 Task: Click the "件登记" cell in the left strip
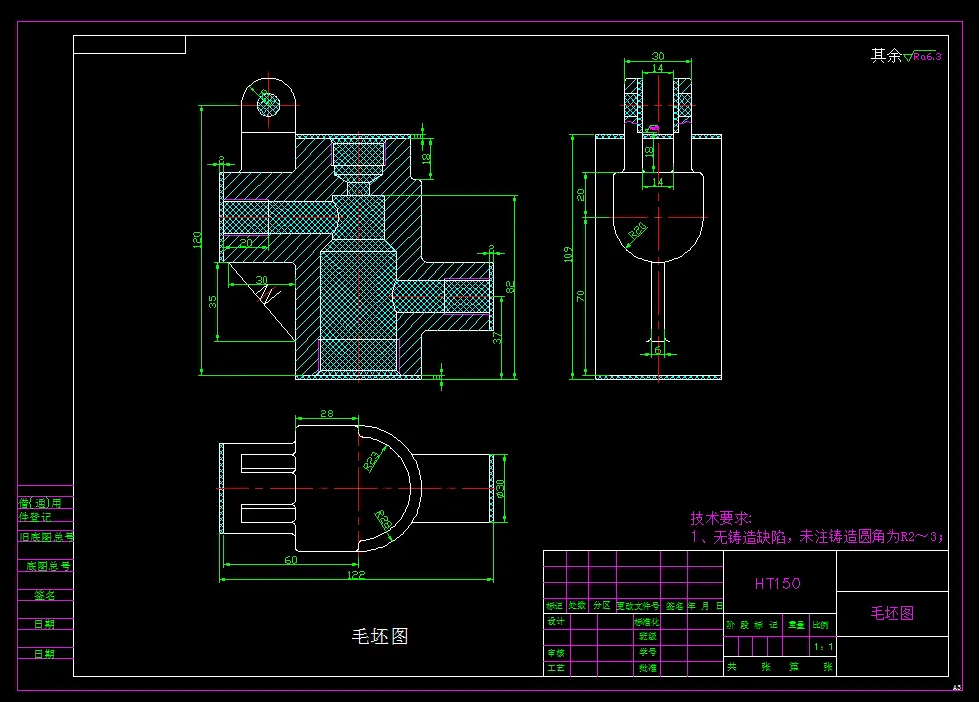point(35,517)
